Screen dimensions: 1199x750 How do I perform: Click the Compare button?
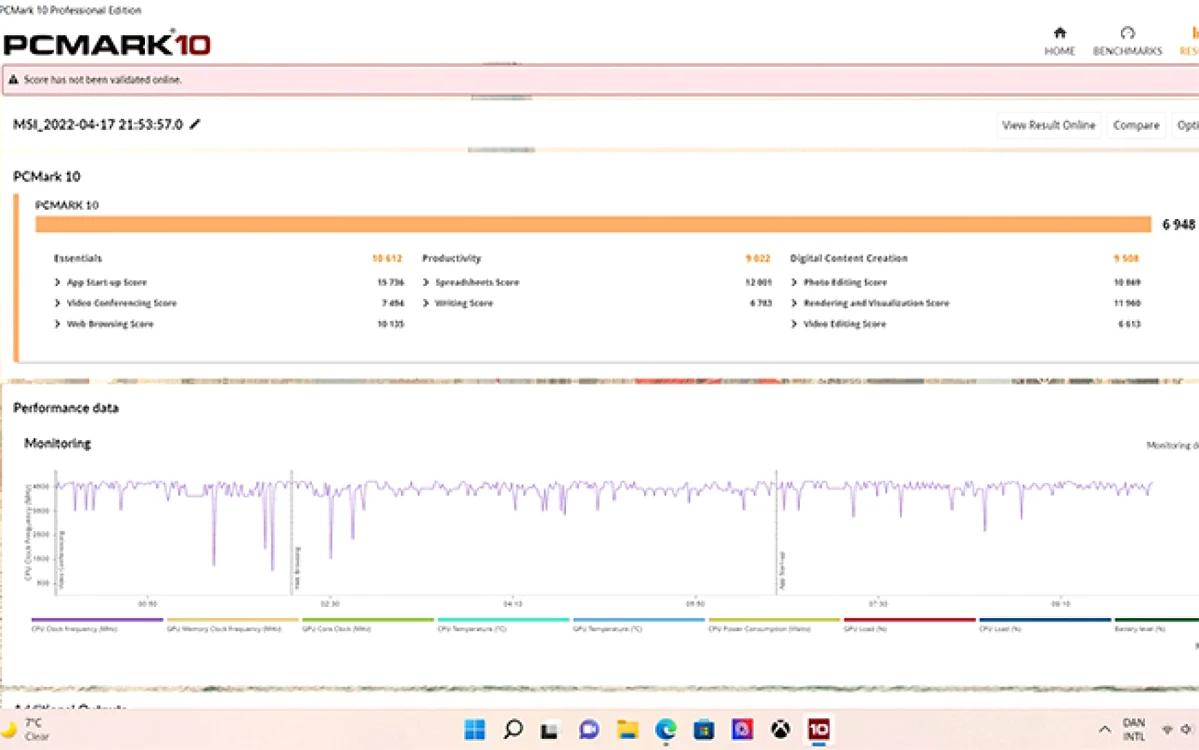pos(1136,125)
